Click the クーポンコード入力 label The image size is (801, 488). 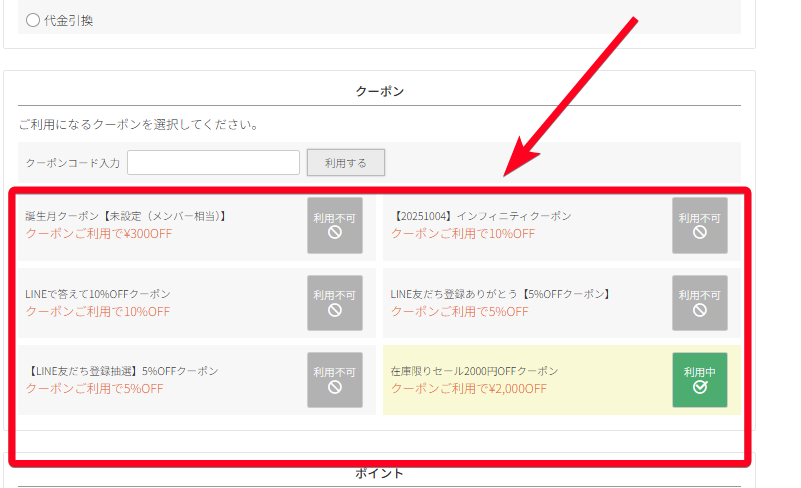[x=72, y=163]
